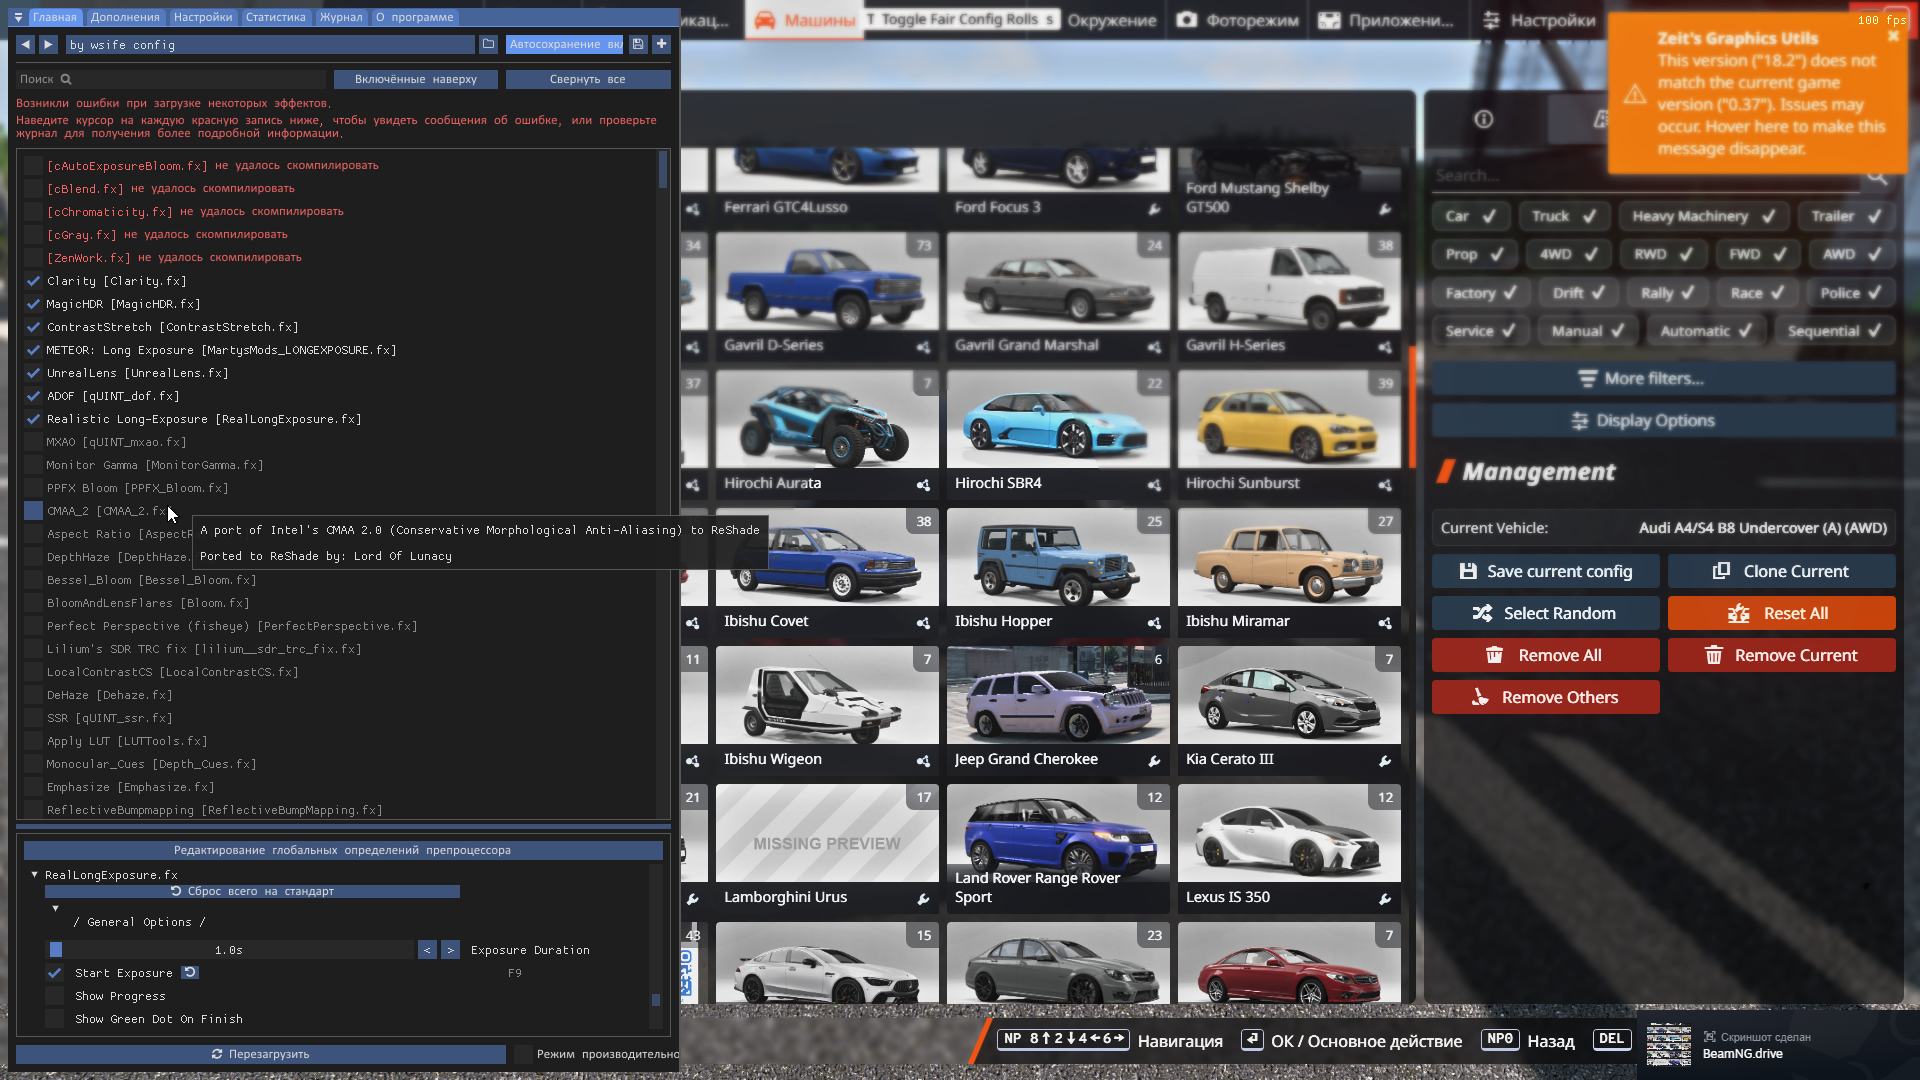Image resolution: width=1920 pixels, height=1080 pixels.
Task: Click the Ford Focus 3 wrench icon
Action: tap(1154, 209)
